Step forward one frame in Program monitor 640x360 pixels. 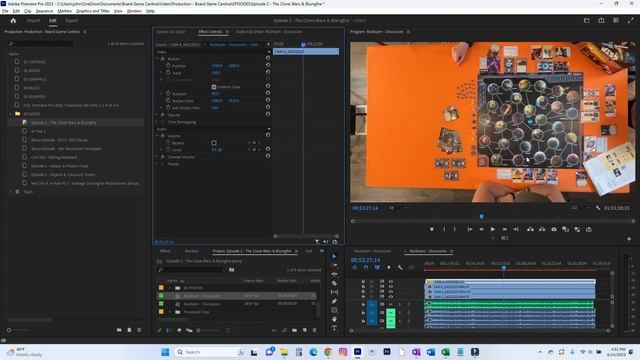coord(504,229)
